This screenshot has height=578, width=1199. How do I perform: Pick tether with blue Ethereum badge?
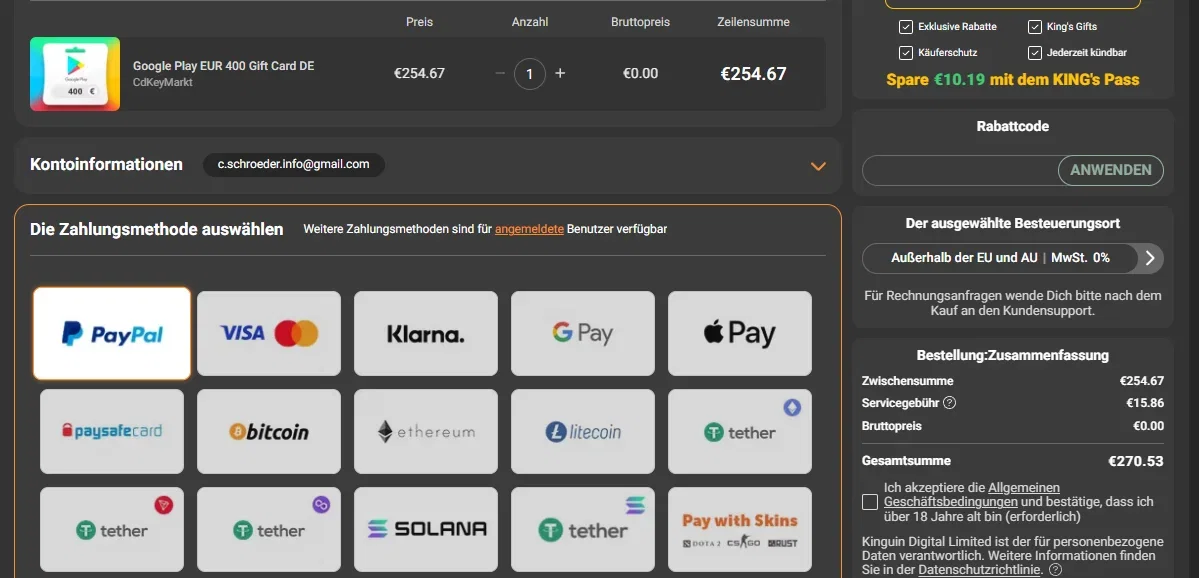pyautogui.click(x=739, y=431)
